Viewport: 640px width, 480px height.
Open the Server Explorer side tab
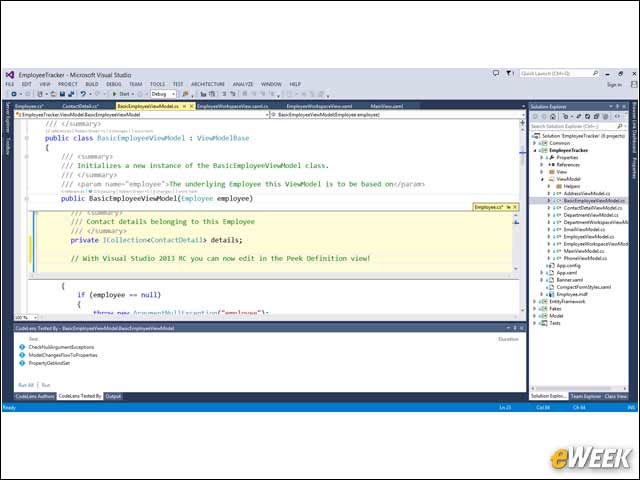pos(7,118)
